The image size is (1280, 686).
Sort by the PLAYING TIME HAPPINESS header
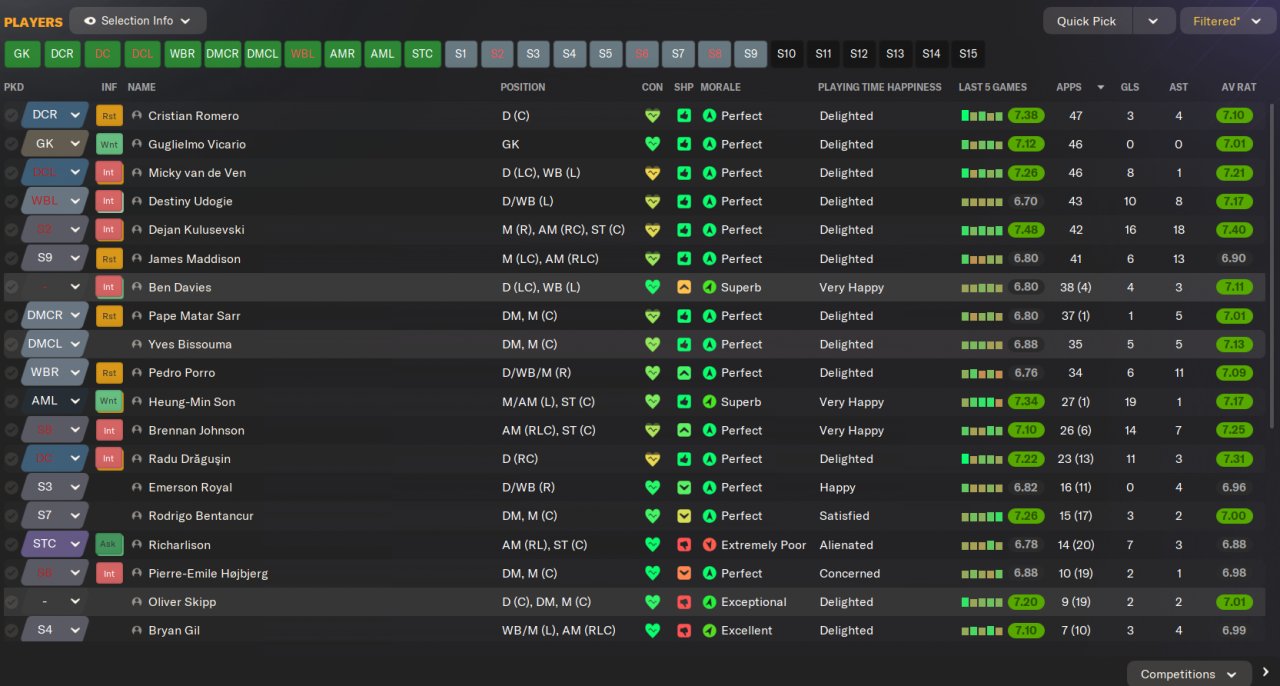coord(880,87)
